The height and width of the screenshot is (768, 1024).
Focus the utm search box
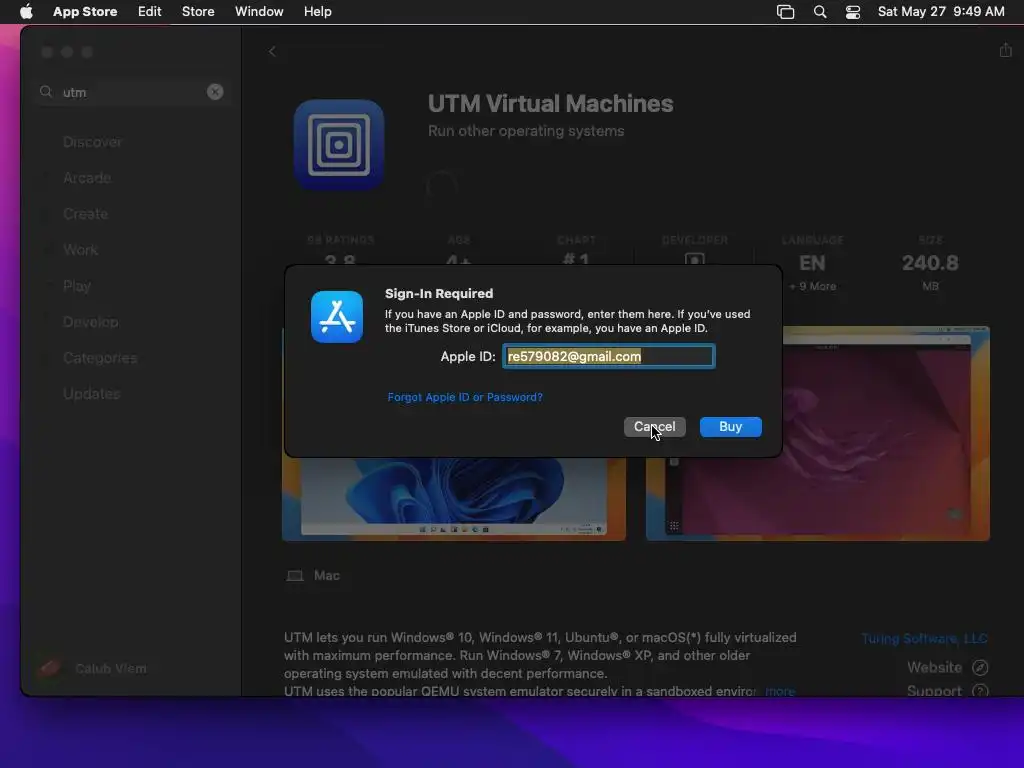(131, 92)
